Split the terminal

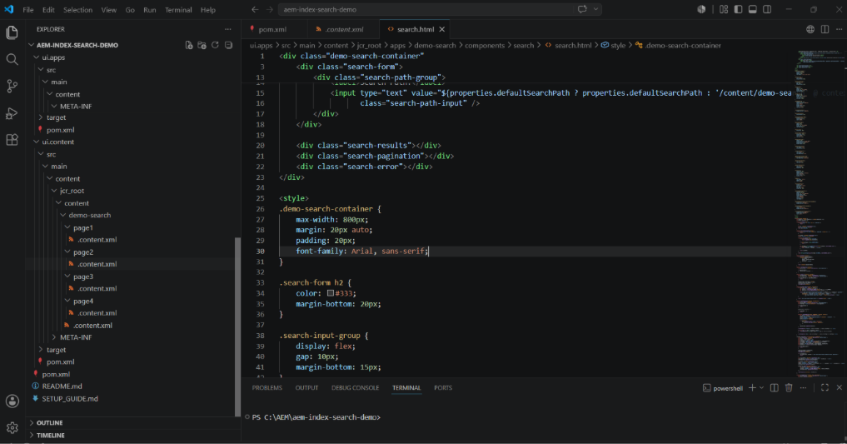pos(774,388)
